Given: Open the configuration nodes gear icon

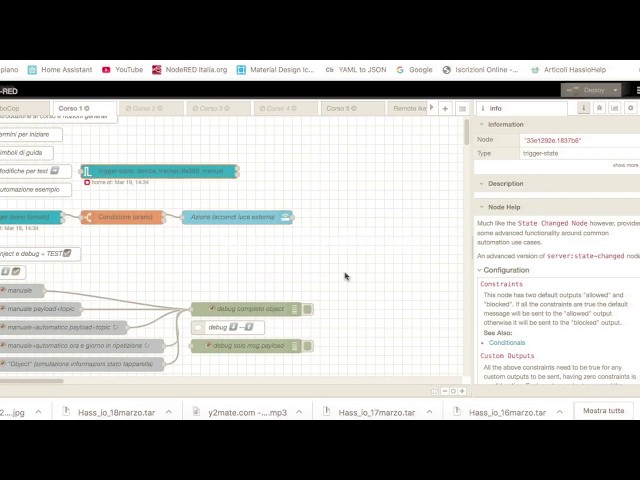Looking at the screenshot, I should pyautogui.click(x=631, y=108).
